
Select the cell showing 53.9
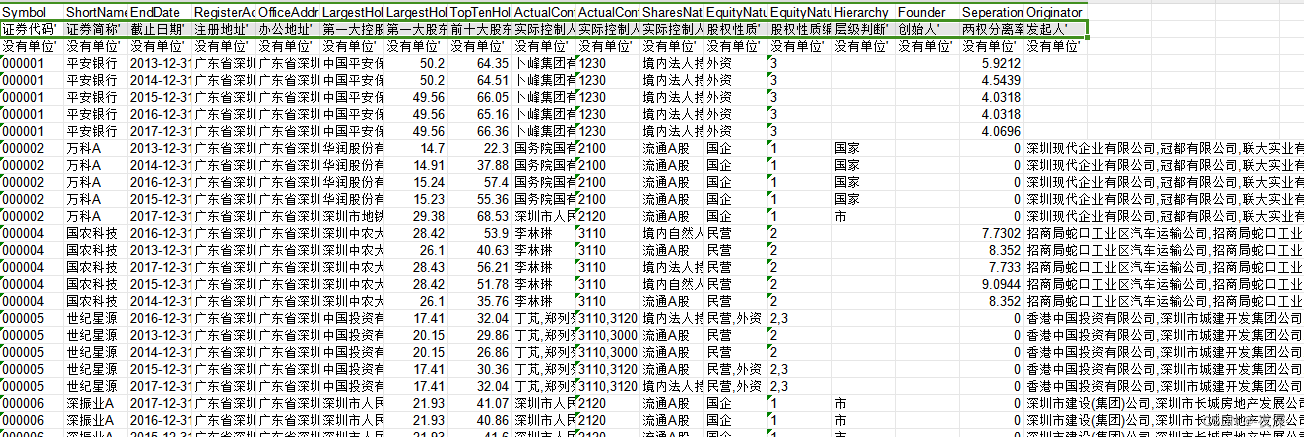(x=480, y=232)
